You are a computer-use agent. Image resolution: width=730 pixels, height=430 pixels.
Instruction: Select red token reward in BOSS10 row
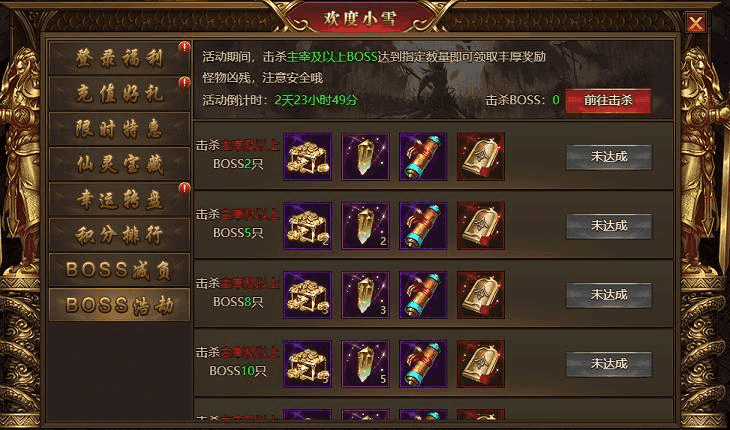coord(481,363)
